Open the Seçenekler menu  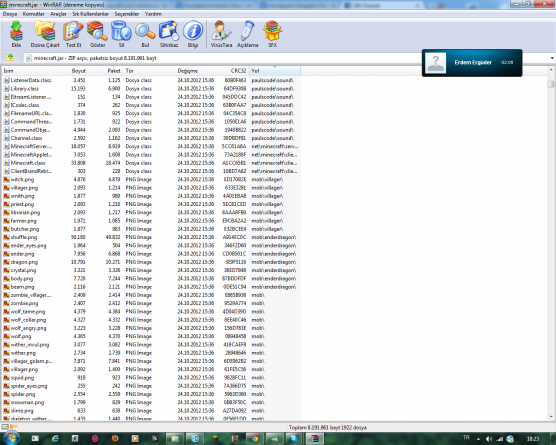[x=127, y=14]
